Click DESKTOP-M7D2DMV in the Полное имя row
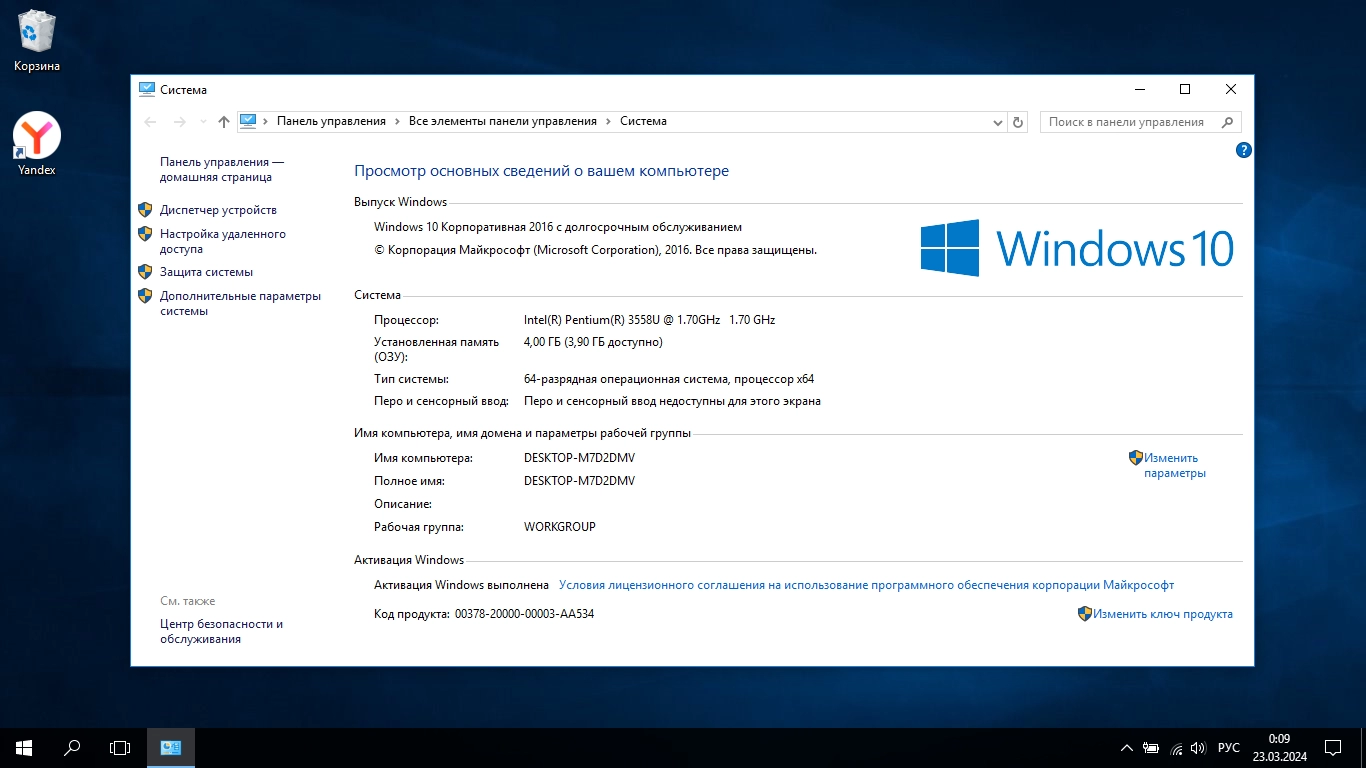This screenshot has width=1366, height=768. [579, 481]
